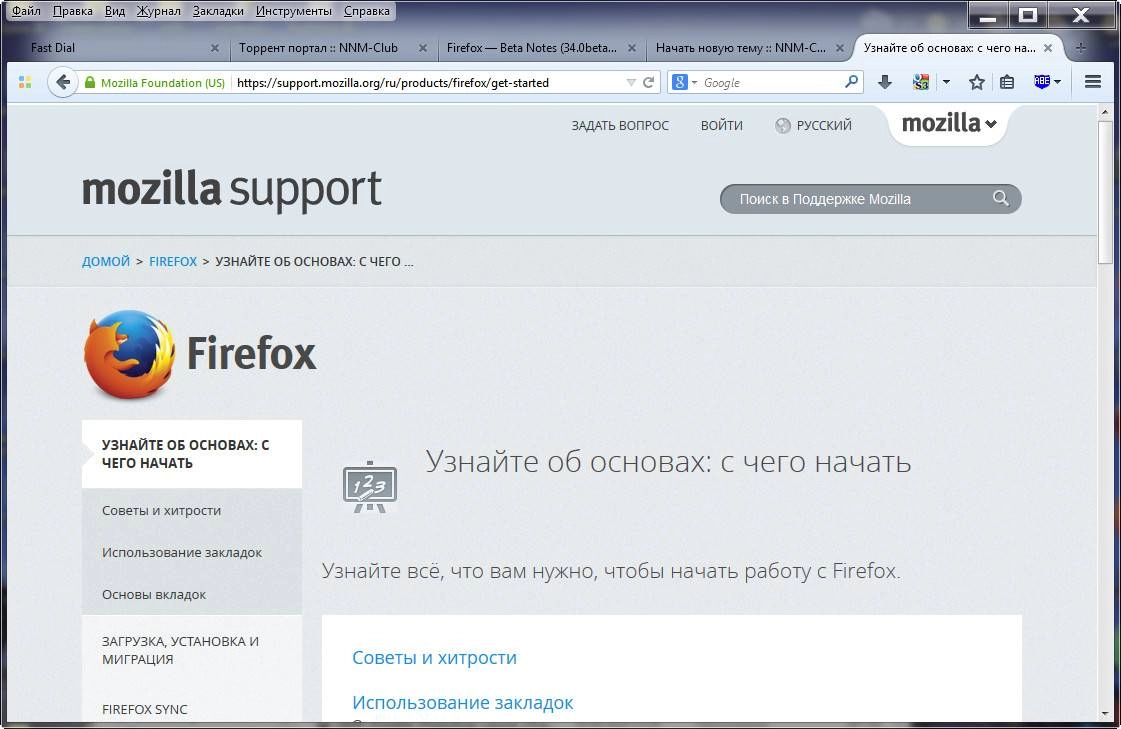Open the Справка menu

[x=367, y=11]
